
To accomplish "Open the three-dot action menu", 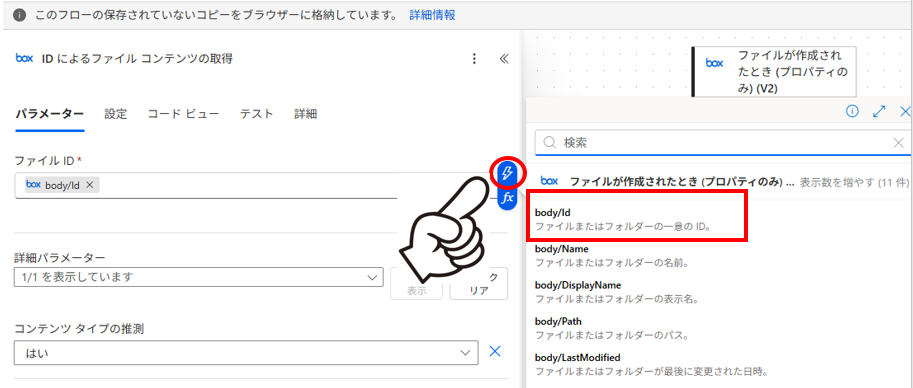I will point(475,59).
